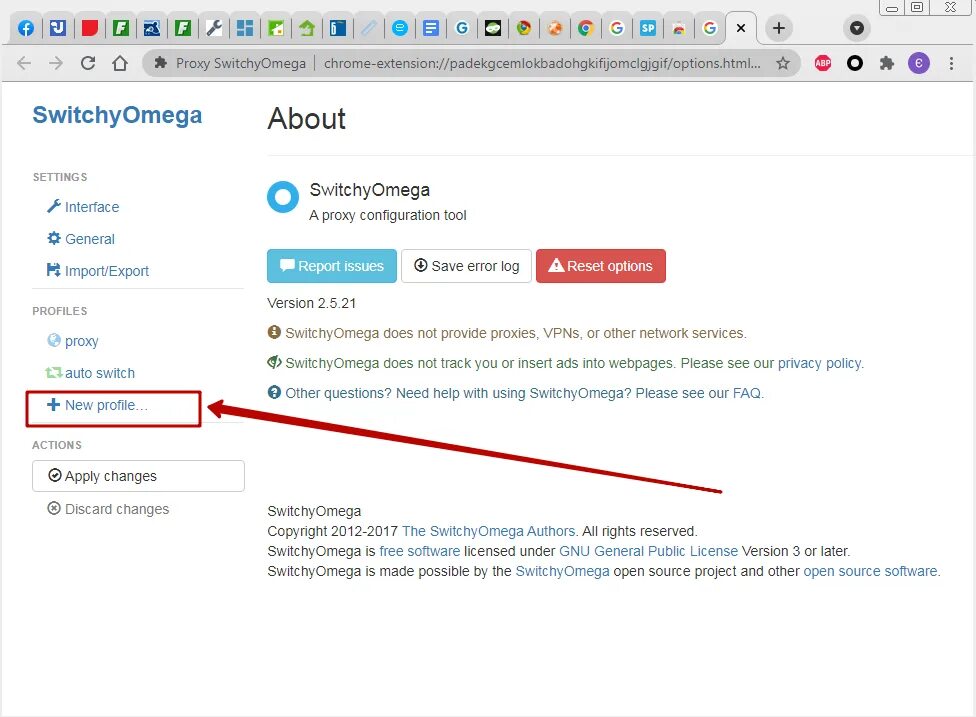Viewport: 976px width, 717px height.
Task: Click the eye-slash icon beside 'does not track you'
Action: pyautogui.click(x=274, y=362)
